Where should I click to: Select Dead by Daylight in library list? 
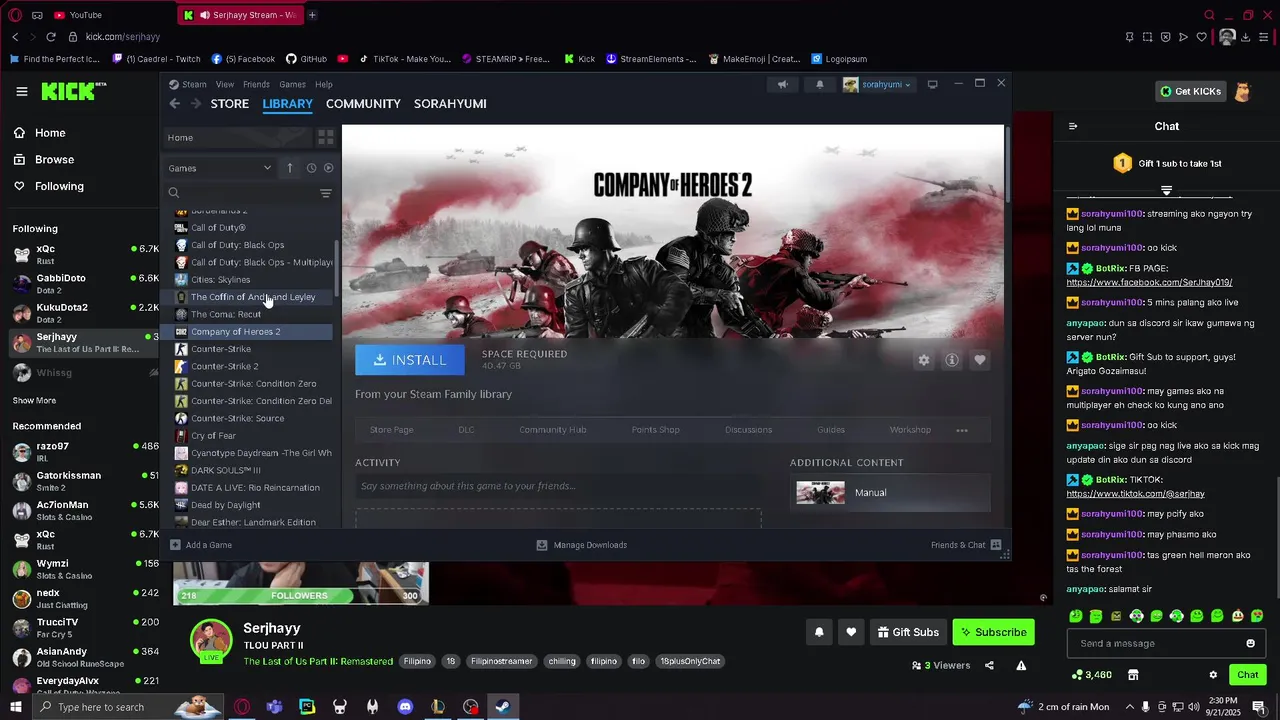pyautogui.click(x=225, y=505)
